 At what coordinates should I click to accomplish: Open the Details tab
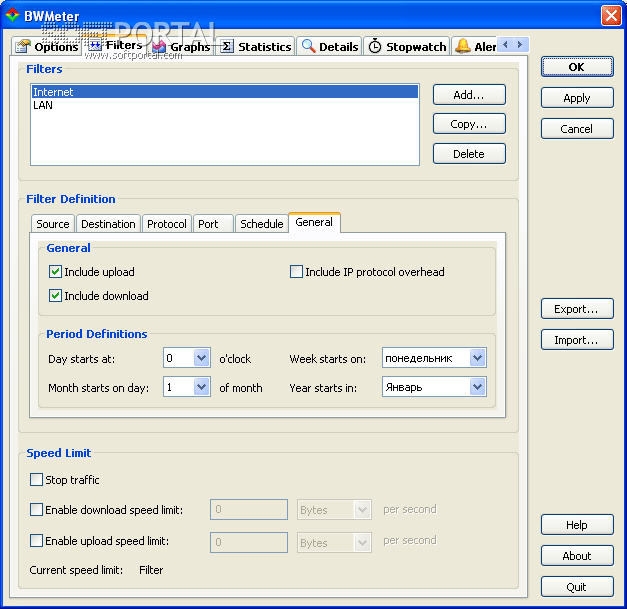[329, 46]
